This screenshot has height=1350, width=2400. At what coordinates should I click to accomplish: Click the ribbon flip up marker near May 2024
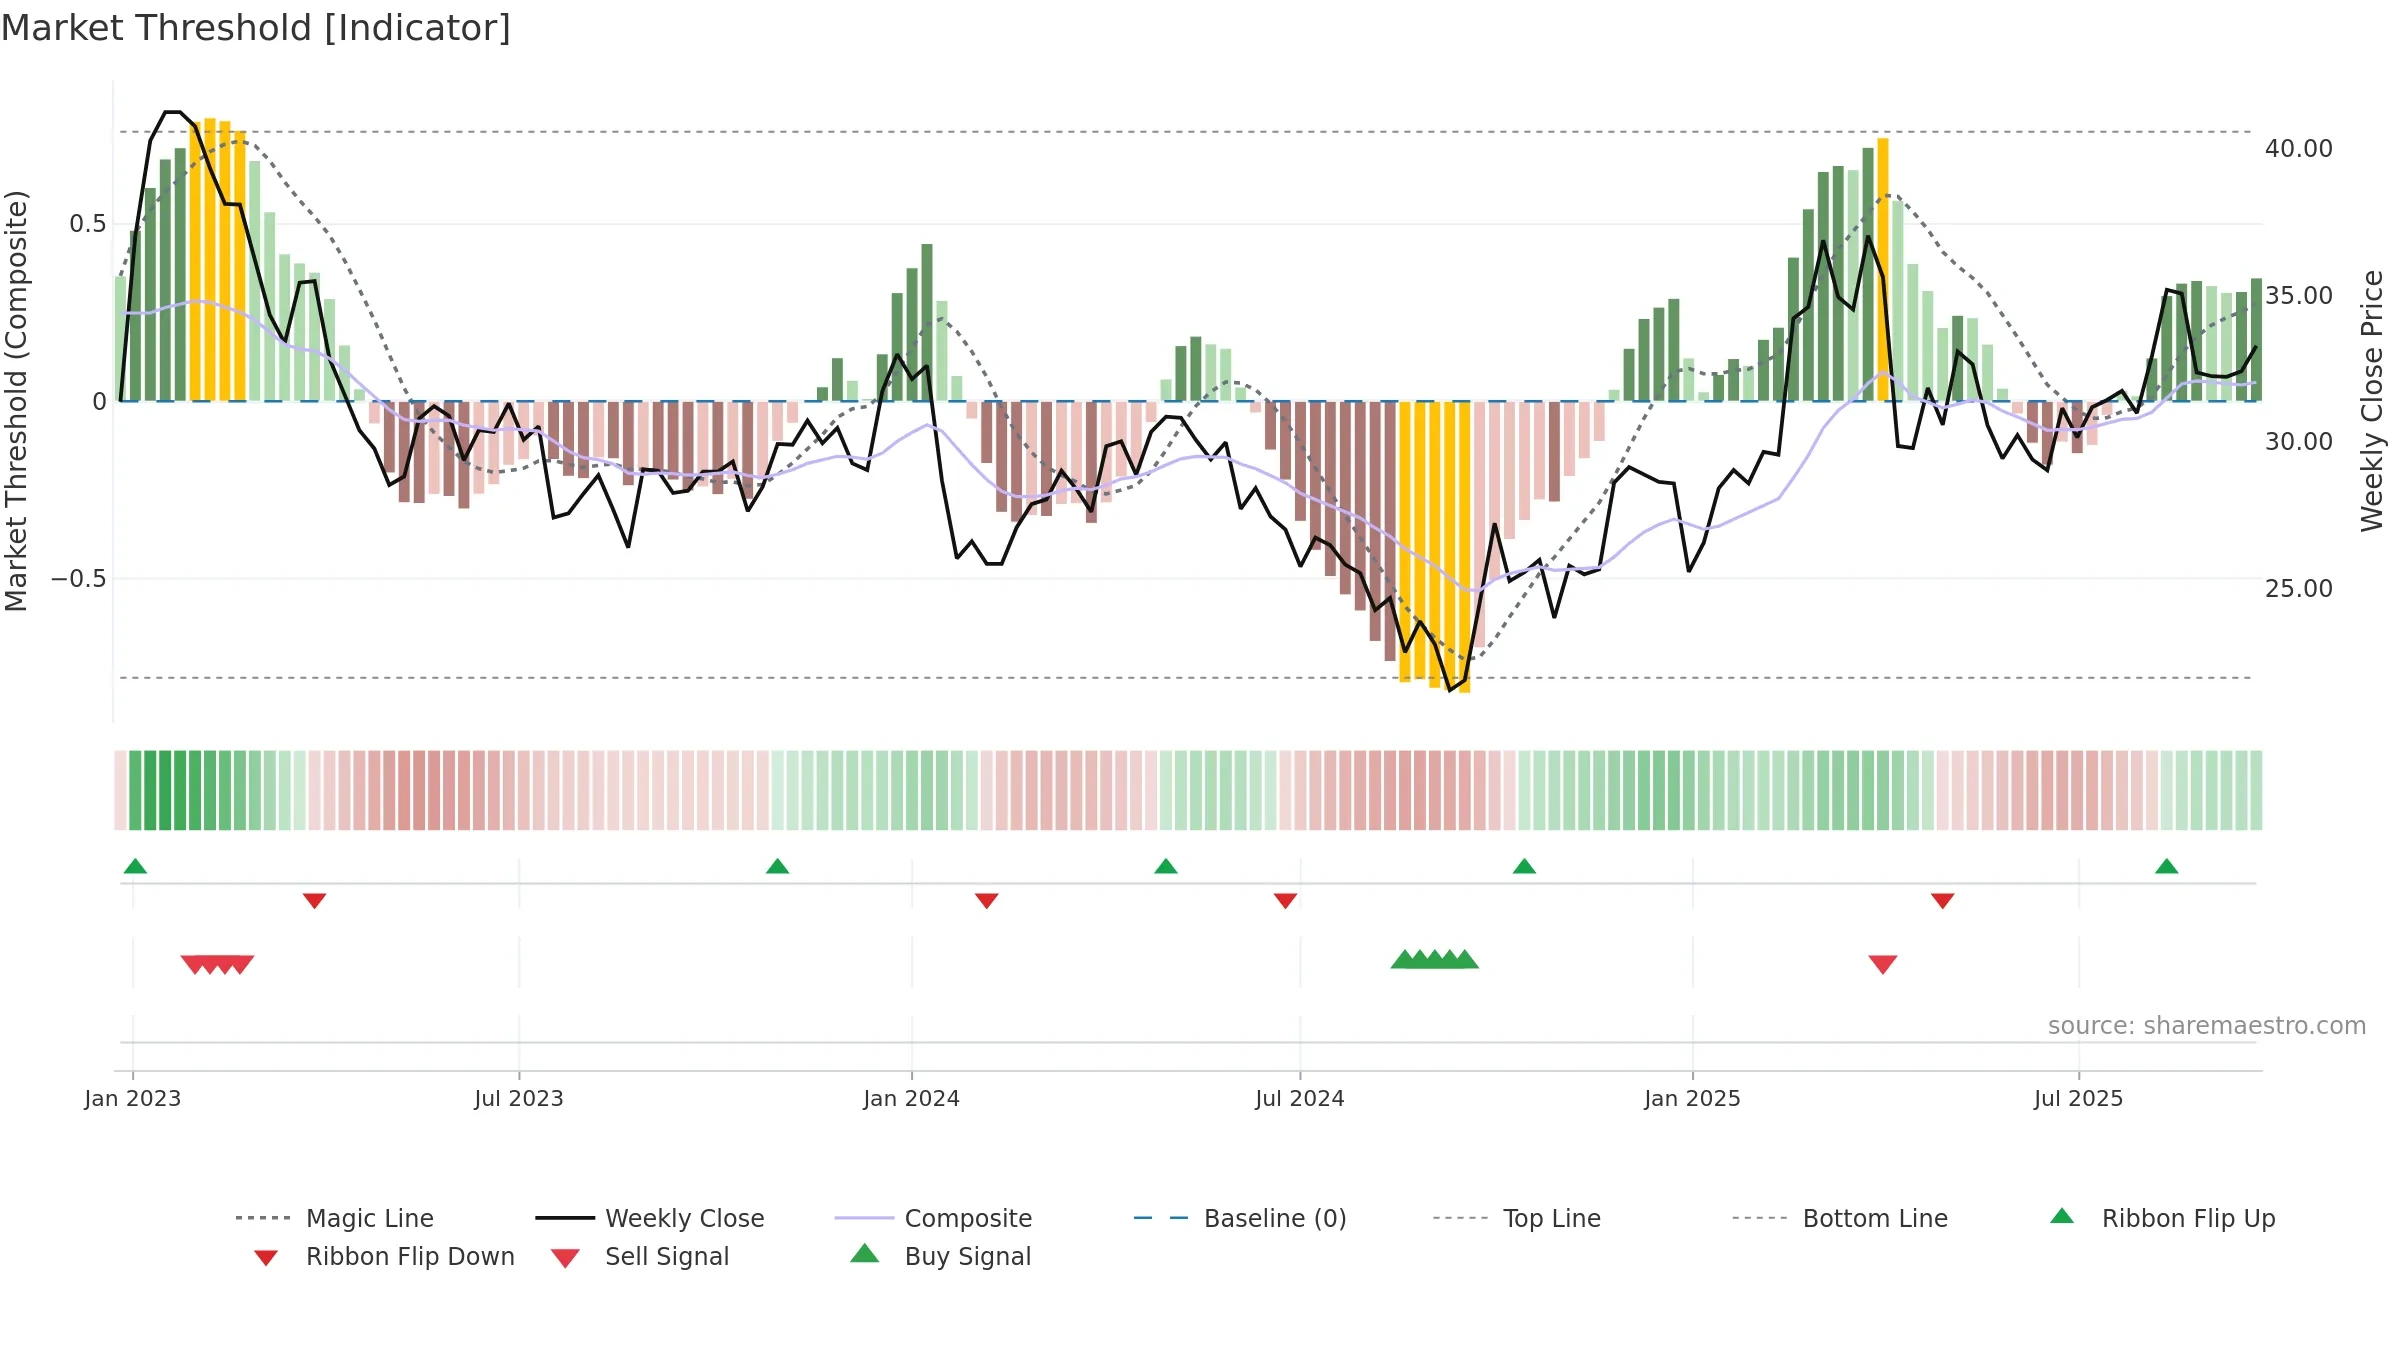click(1165, 866)
